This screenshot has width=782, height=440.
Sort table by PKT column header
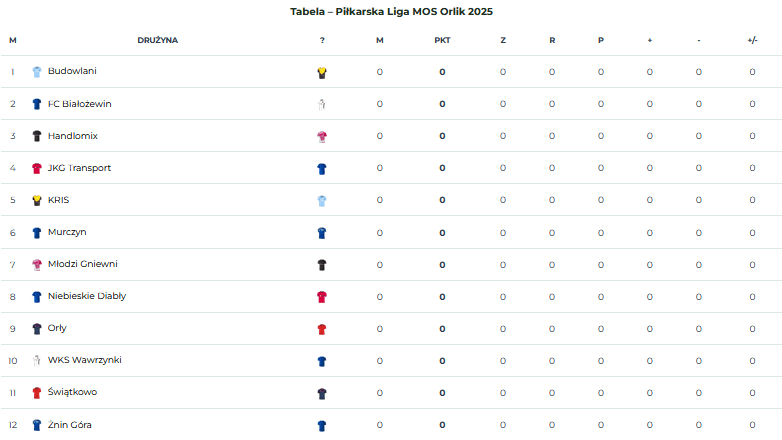click(442, 41)
